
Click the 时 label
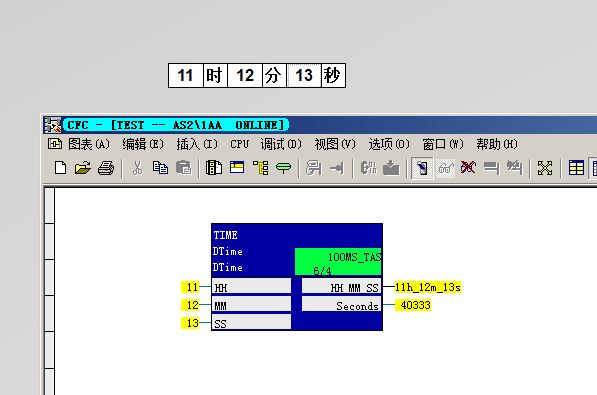click(215, 75)
